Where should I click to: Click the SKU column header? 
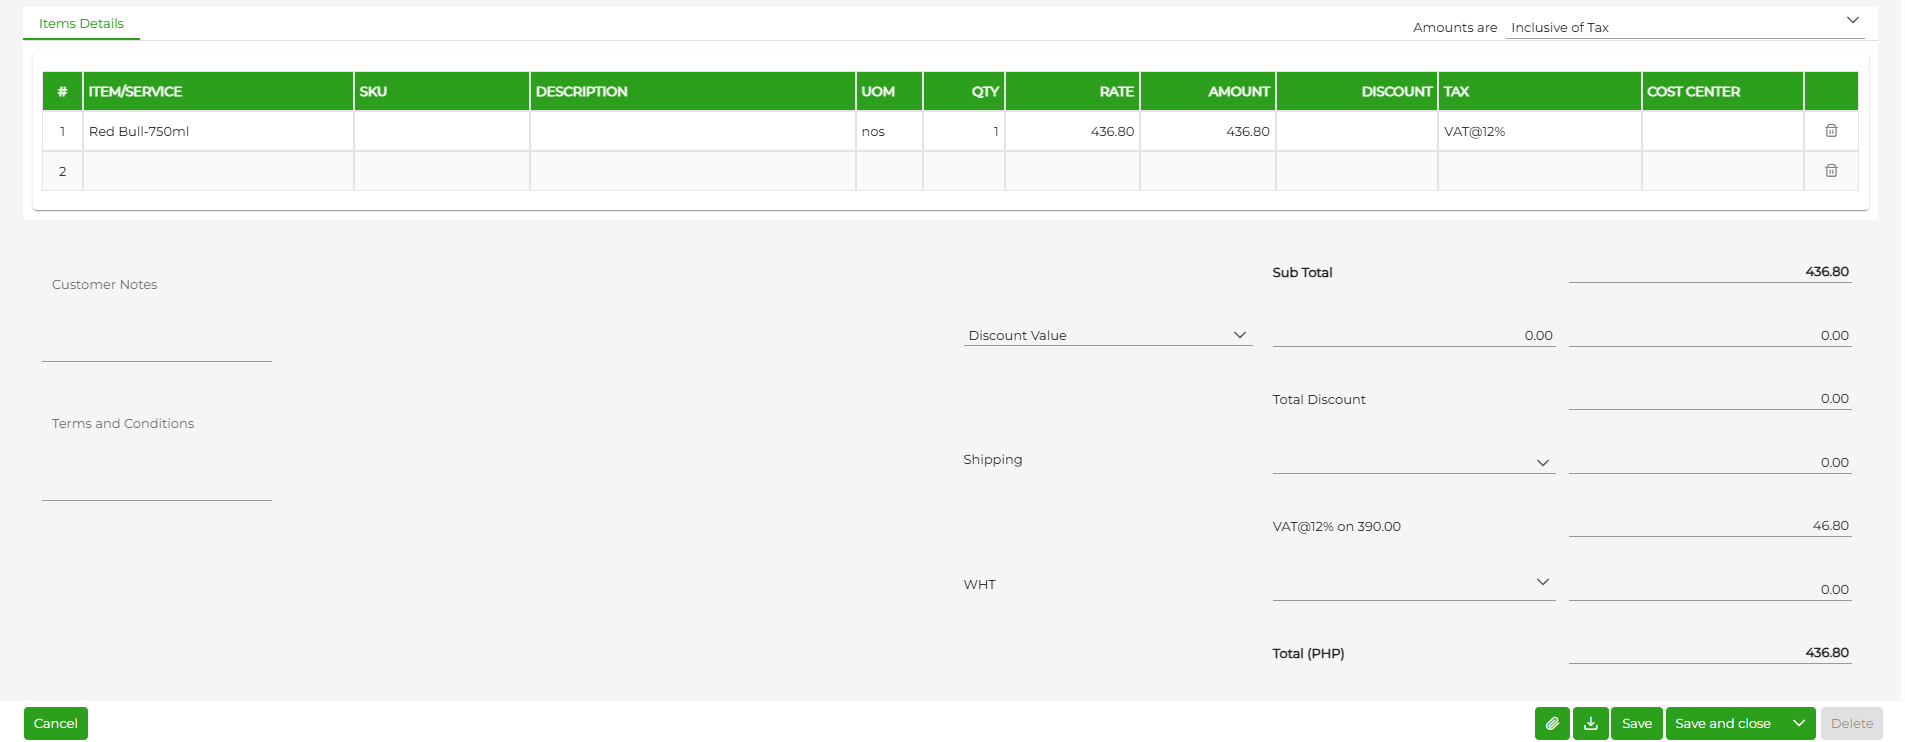[x=441, y=91]
